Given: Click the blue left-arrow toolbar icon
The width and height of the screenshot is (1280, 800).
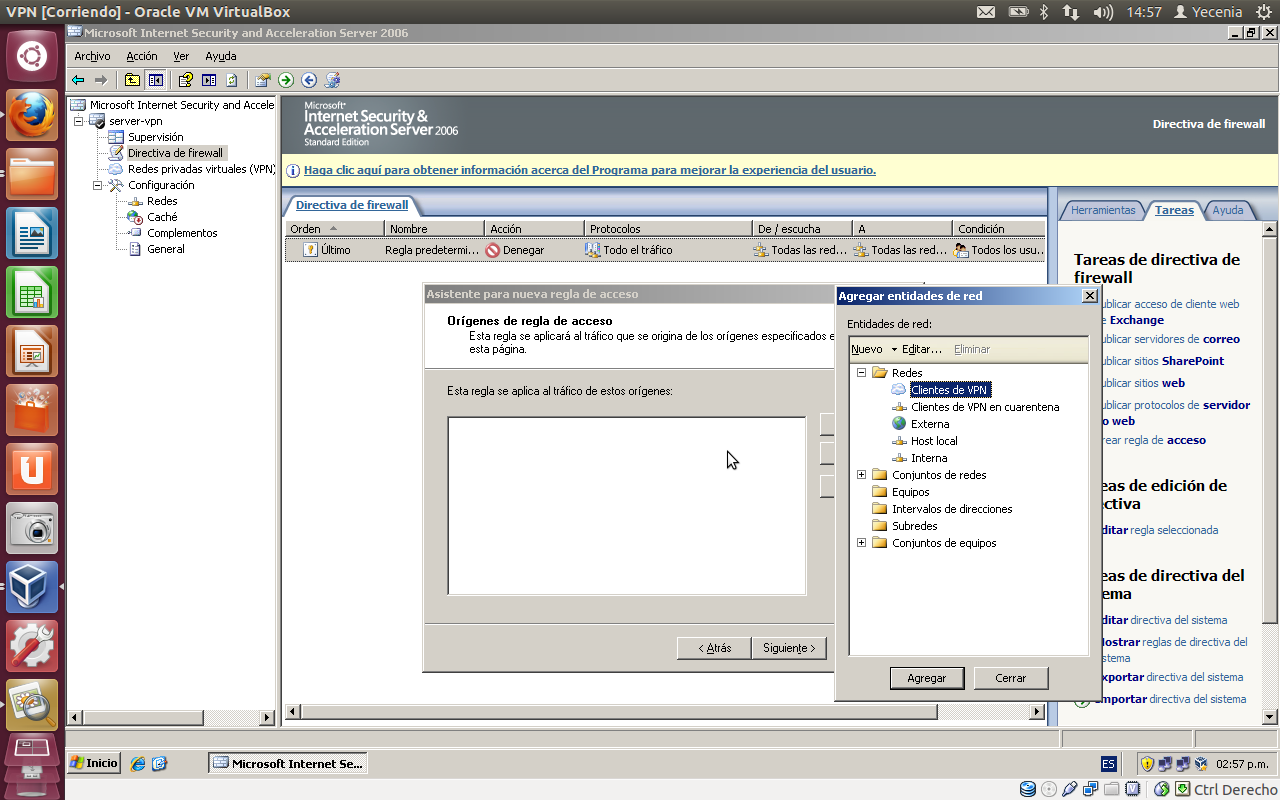Looking at the screenshot, I should (x=309, y=80).
